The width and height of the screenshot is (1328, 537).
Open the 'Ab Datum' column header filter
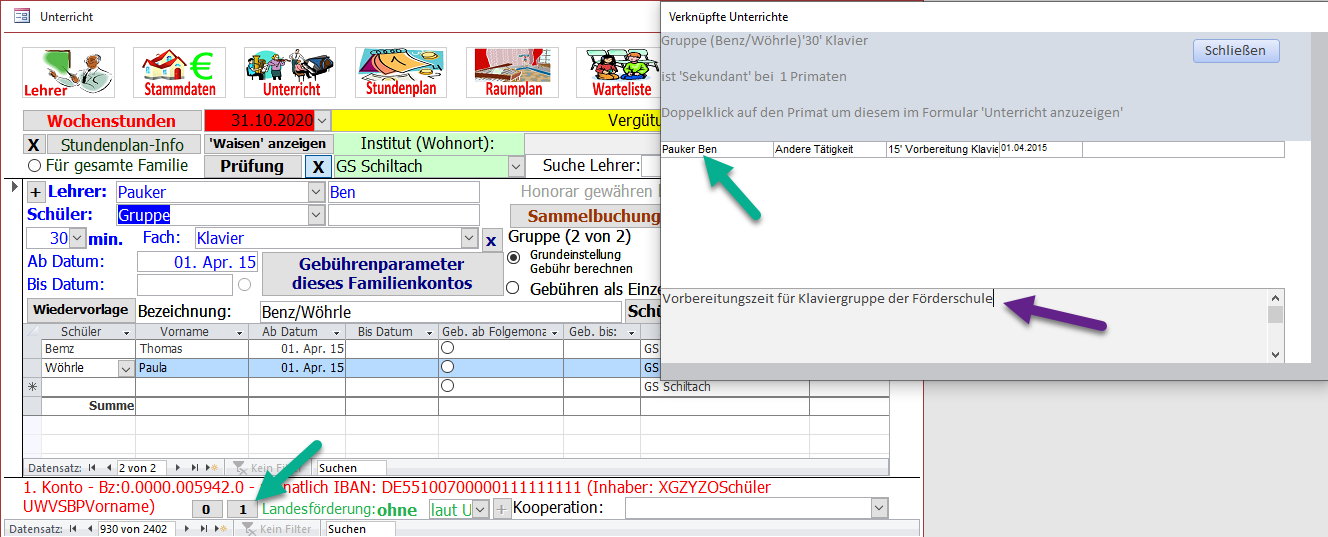point(336,332)
